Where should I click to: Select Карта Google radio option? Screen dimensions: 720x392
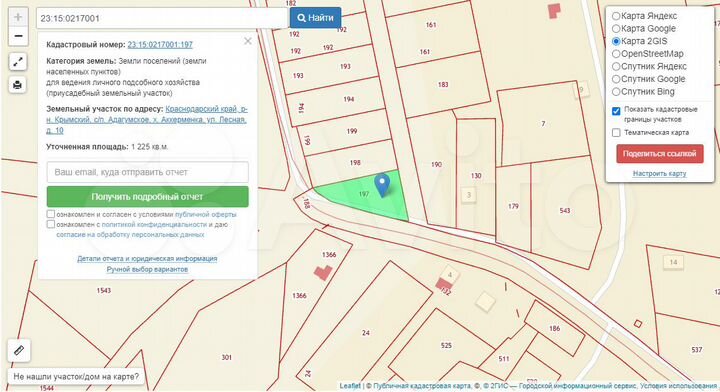point(616,28)
